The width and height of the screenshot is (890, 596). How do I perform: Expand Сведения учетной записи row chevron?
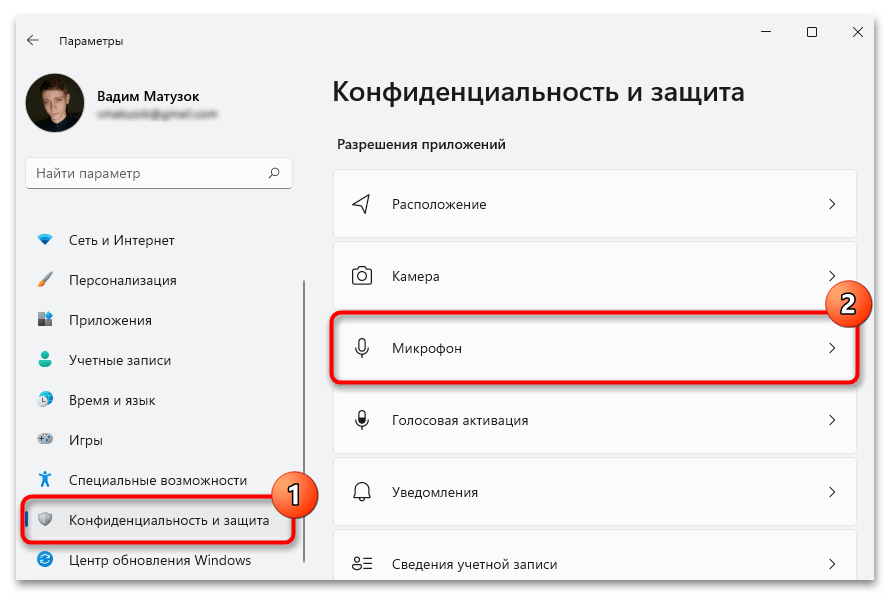point(832,564)
